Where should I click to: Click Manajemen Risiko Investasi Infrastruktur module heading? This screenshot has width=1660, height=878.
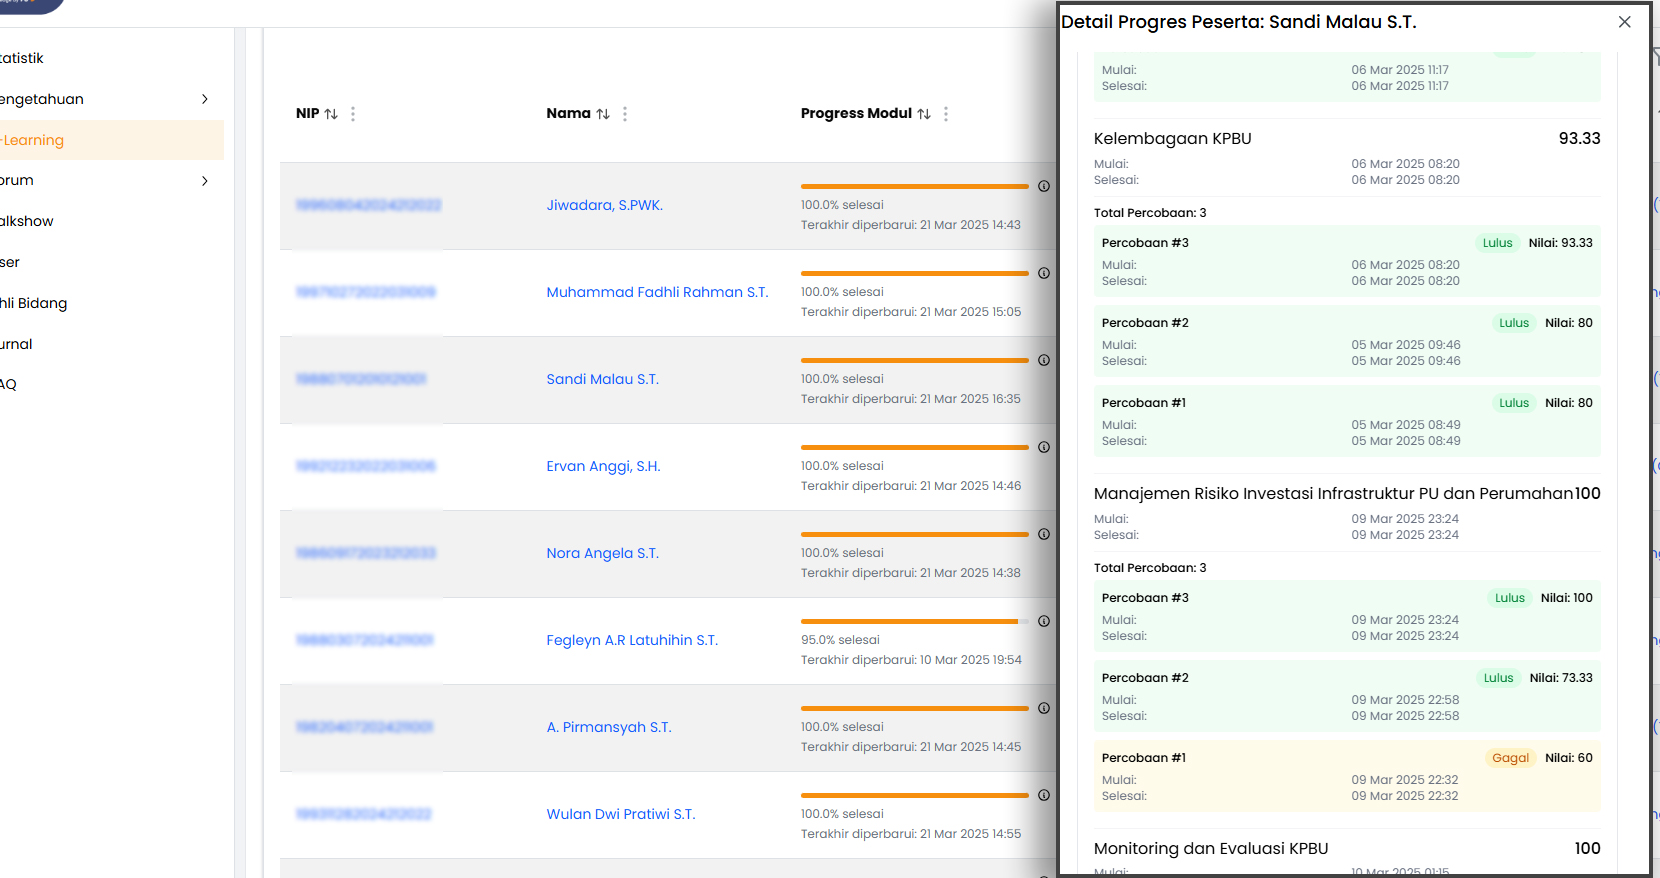click(1333, 494)
